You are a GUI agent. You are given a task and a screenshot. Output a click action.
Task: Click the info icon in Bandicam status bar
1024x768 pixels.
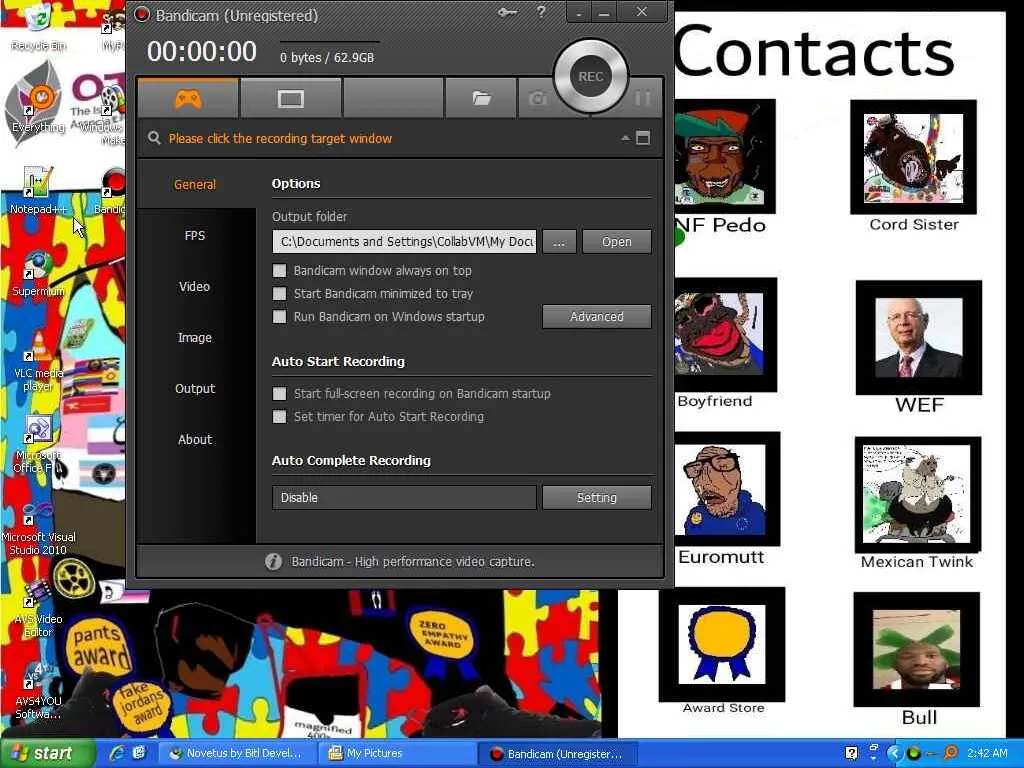tap(274, 561)
